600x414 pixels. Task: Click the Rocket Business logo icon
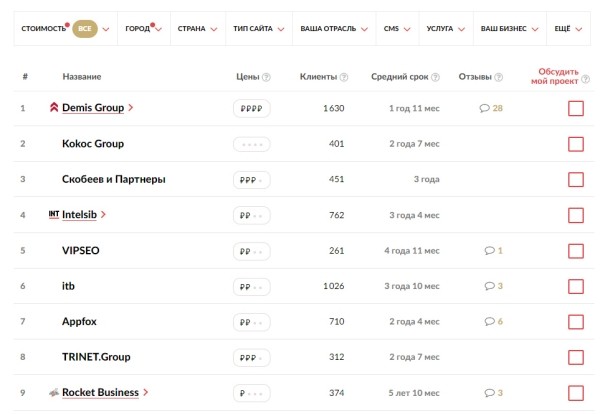(x=54, y=393)
